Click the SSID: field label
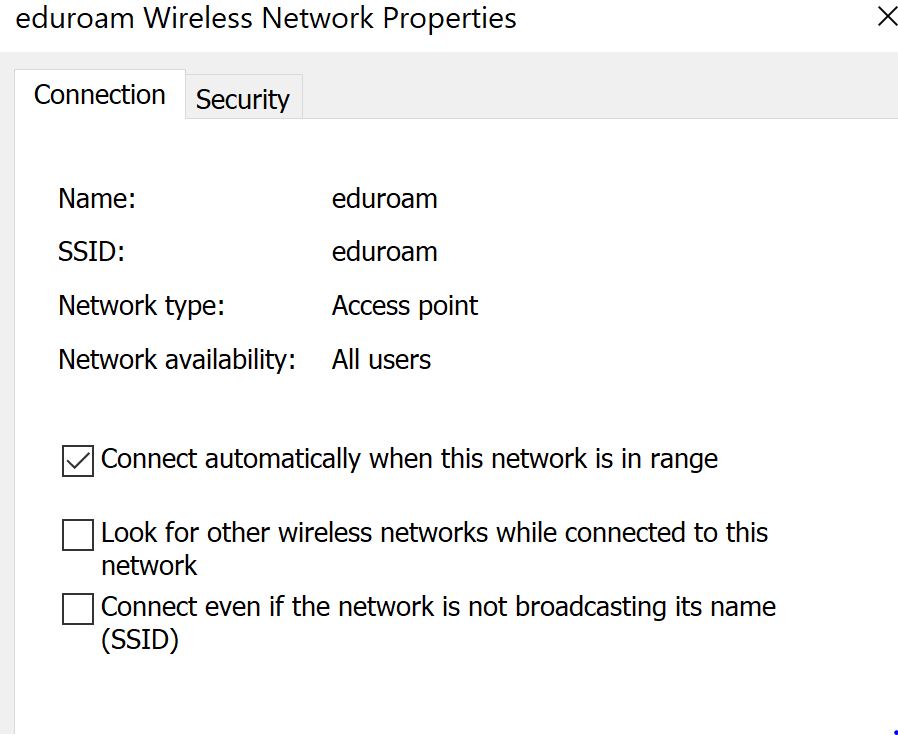Screen dimensions: 898x735 pos(91,251)
